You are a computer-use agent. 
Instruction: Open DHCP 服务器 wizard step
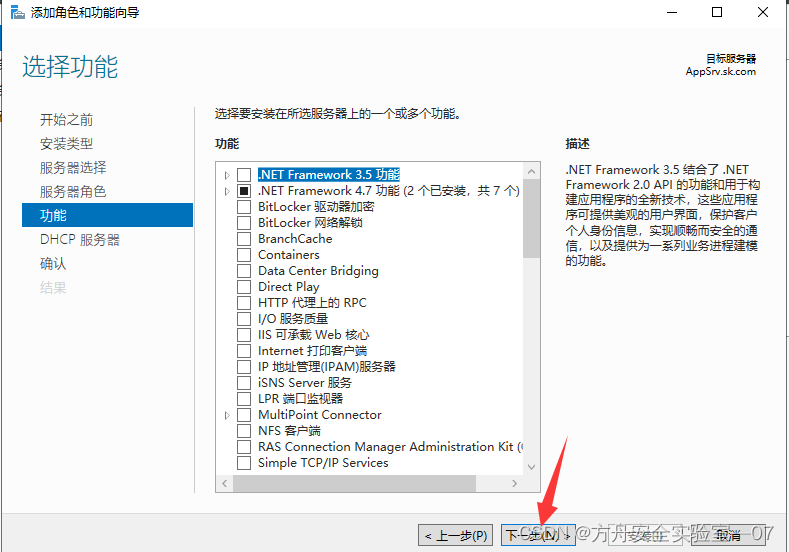point(80,240)
